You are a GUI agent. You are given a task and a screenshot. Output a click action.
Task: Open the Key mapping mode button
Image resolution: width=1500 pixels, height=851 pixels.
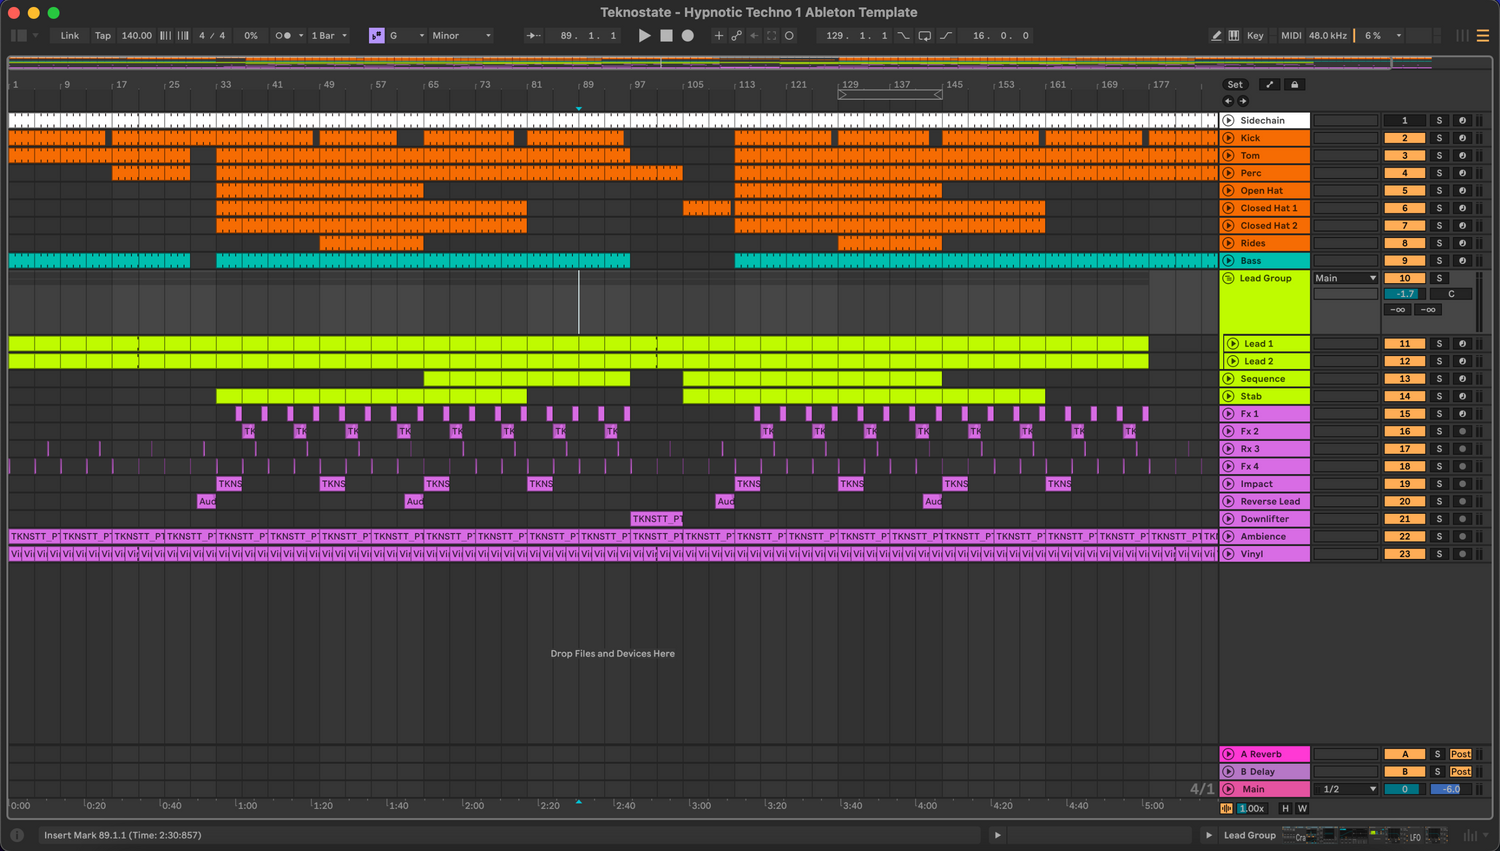[1255, 35]
